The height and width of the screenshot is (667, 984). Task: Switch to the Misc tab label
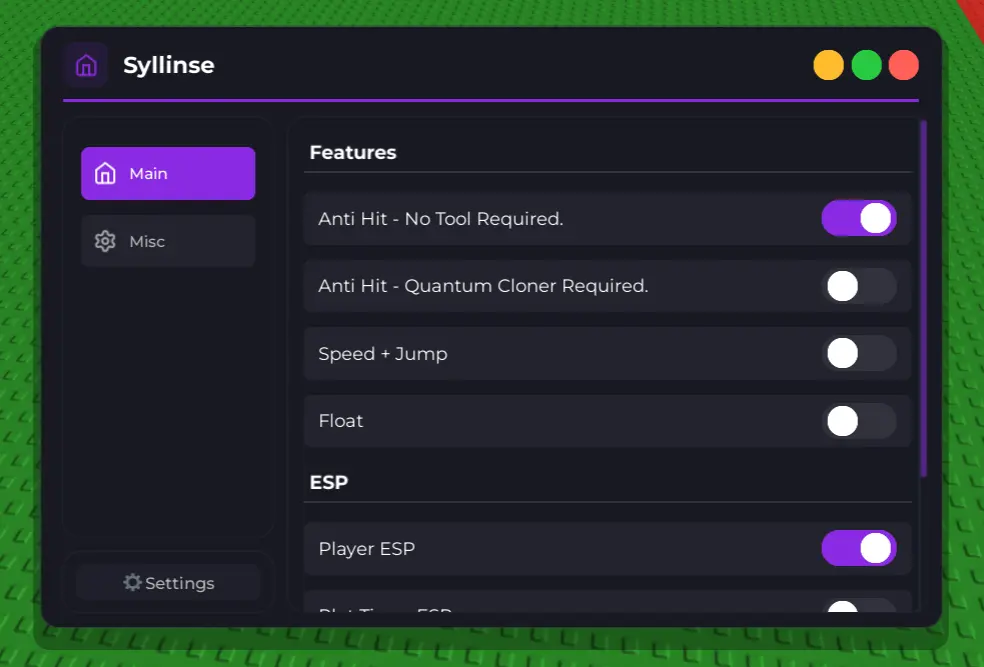coord(147,241)
